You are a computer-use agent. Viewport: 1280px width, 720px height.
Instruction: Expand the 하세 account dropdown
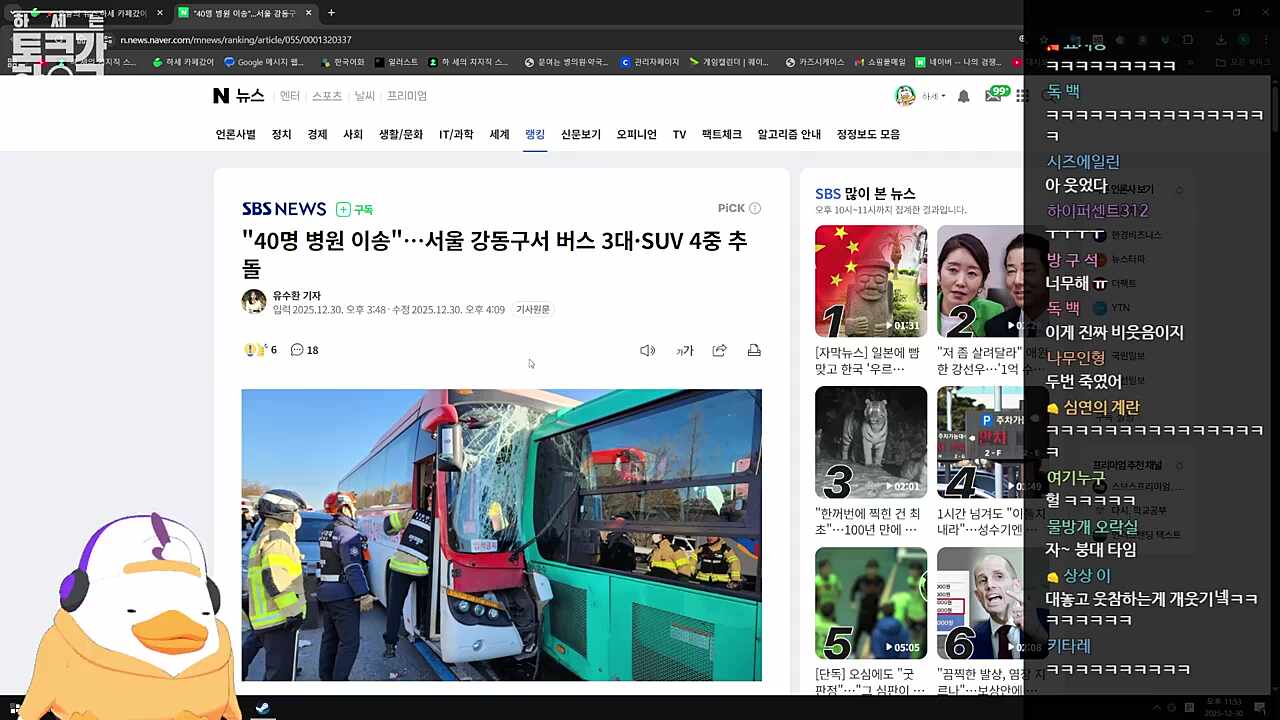pos(934,96)
